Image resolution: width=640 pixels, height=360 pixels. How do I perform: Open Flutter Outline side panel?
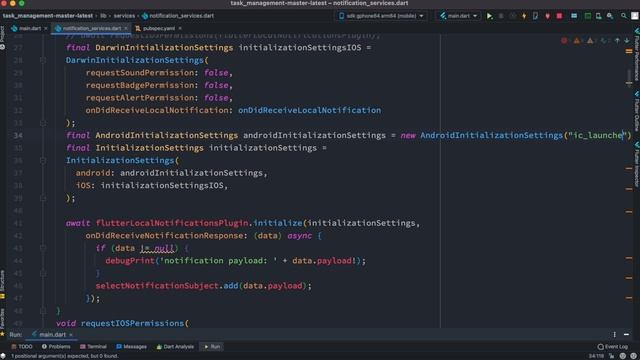pos(636,111)
